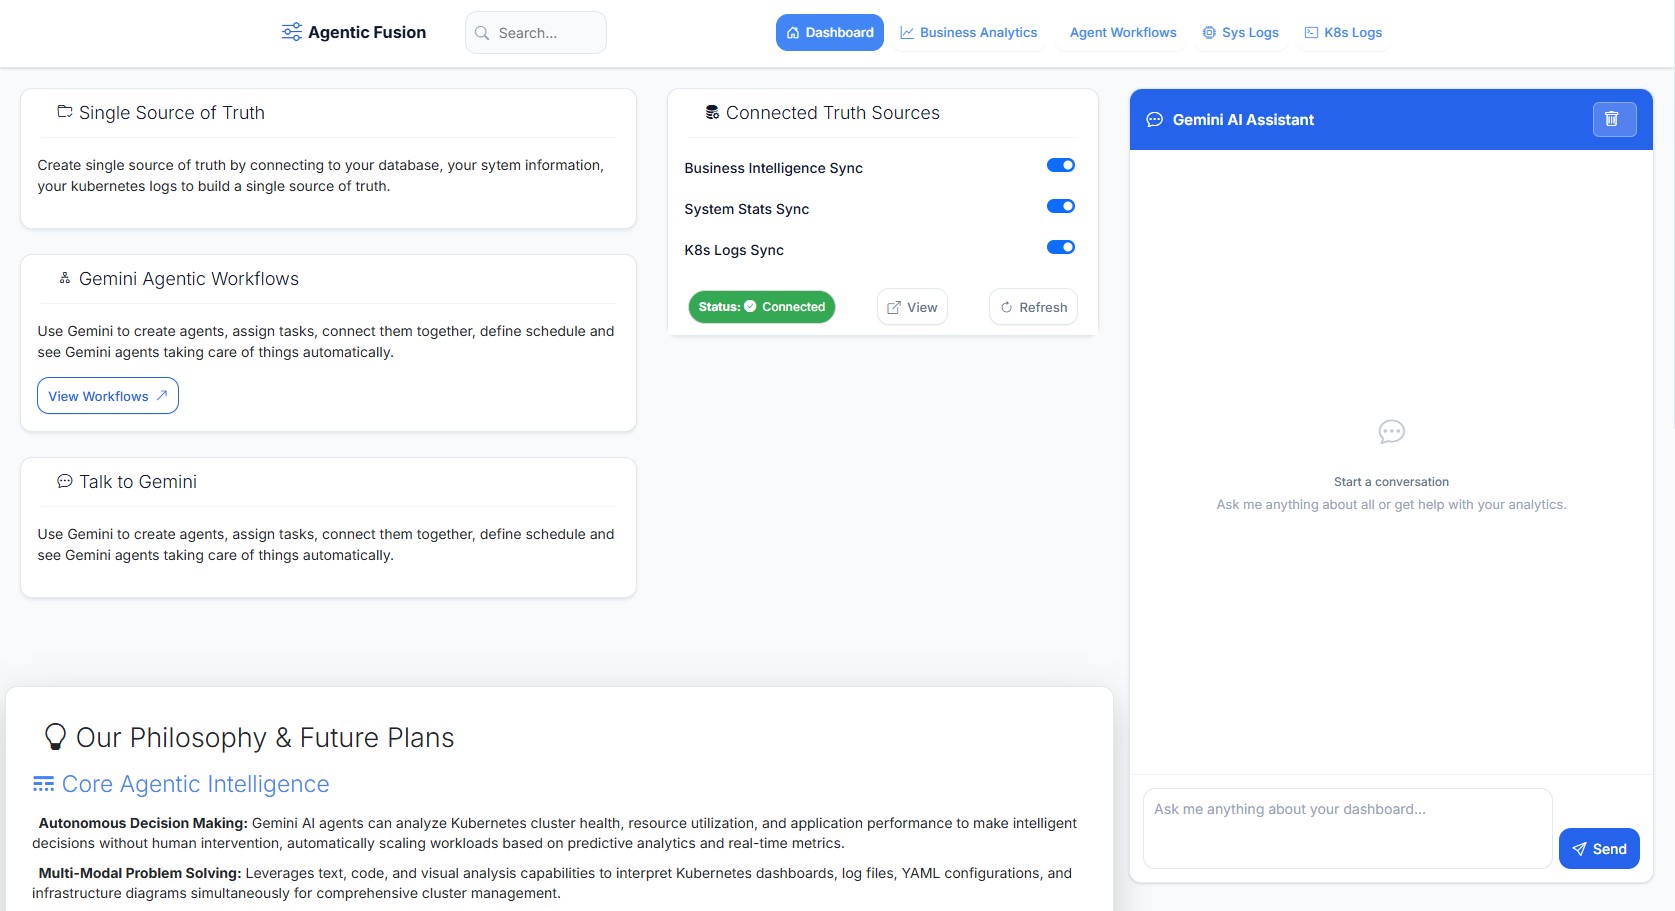
Task: Click the 'Start a conversation' text
Action: [1391, 482]
